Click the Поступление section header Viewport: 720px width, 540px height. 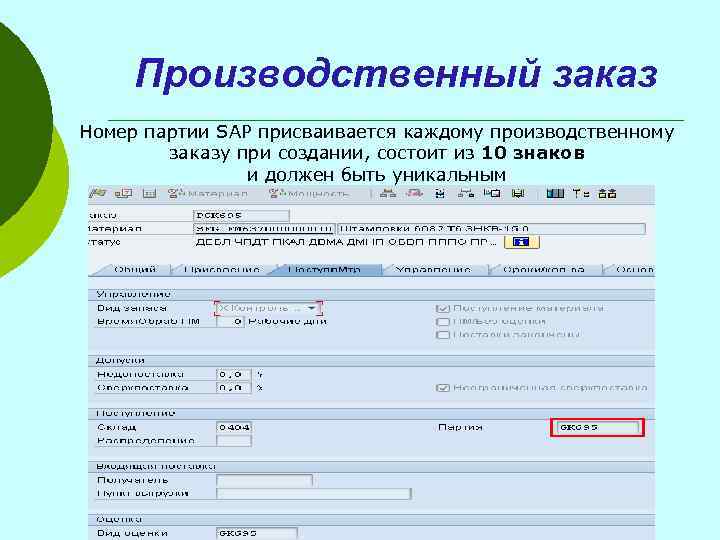pyautogui.click(x=135, y=413)
